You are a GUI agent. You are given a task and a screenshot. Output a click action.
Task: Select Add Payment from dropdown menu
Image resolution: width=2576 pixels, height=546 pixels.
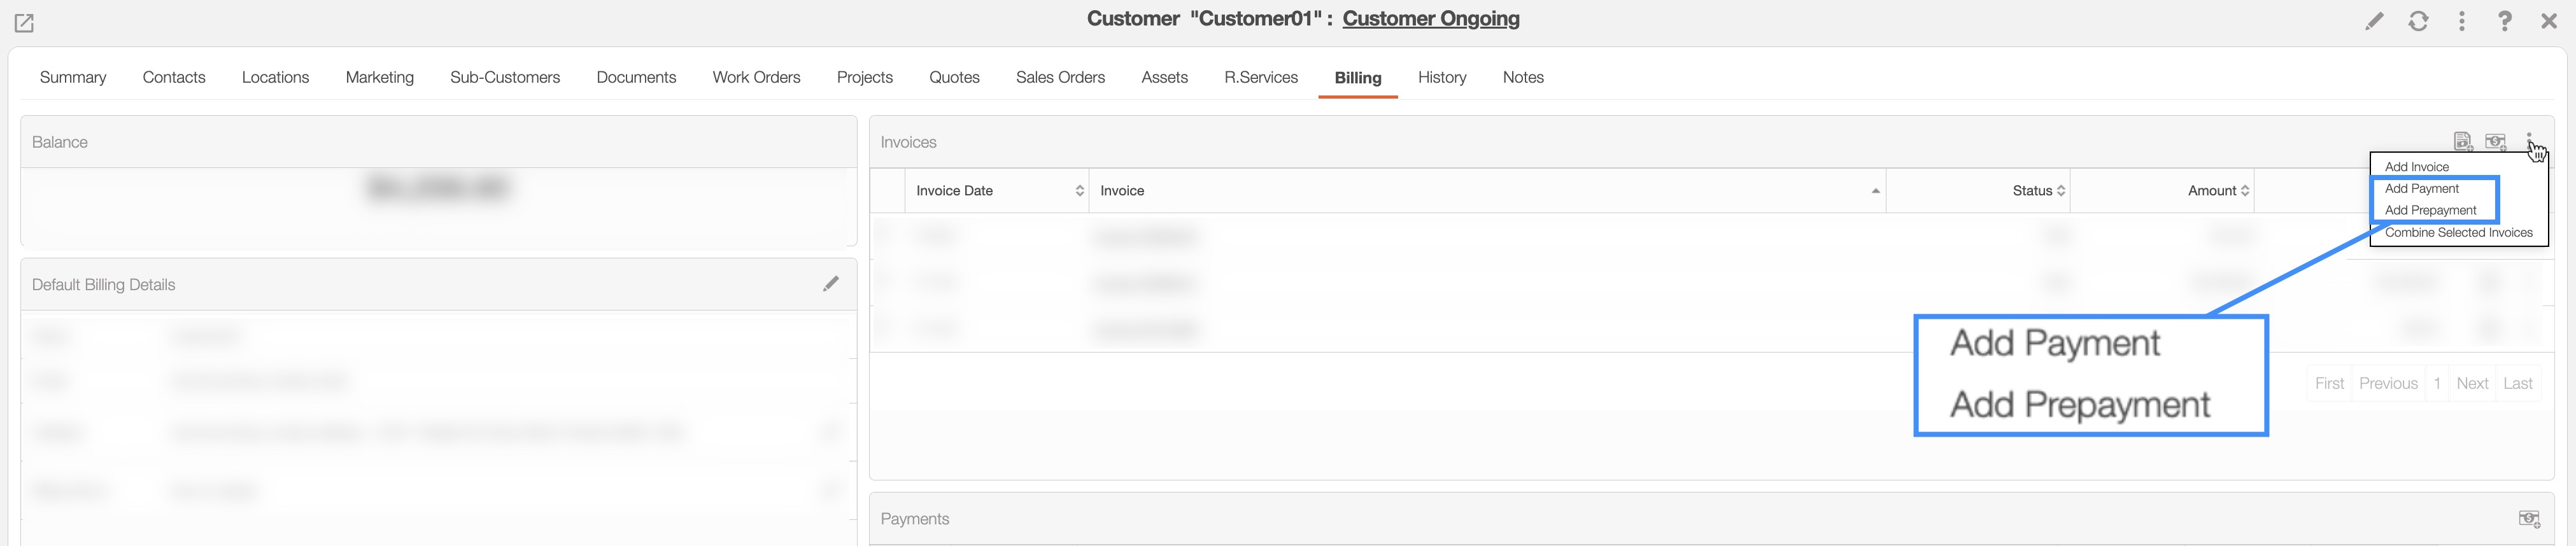tap(2421, 189)
